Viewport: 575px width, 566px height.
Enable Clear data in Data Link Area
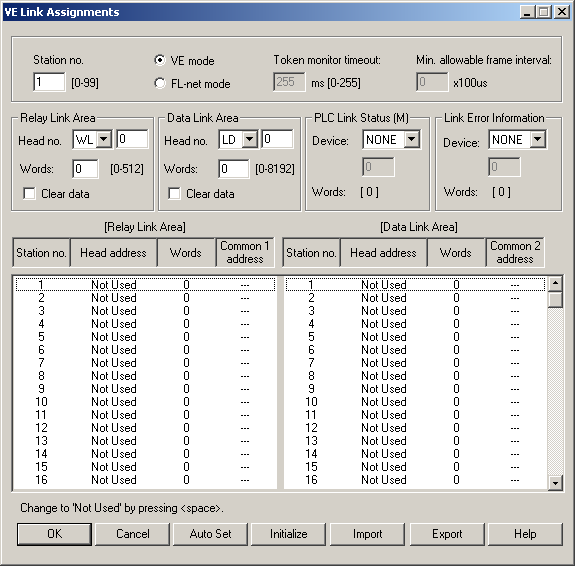click(174, 193)
